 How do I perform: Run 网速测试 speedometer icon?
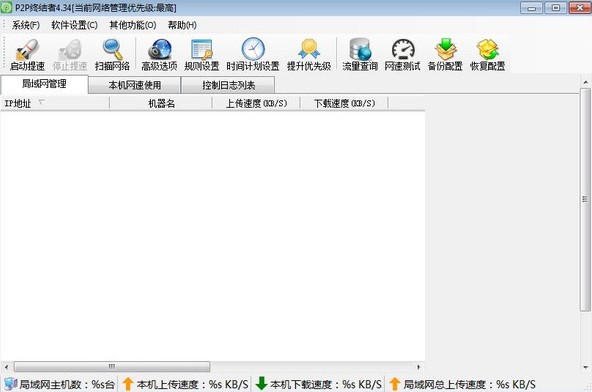click(402, 49)
